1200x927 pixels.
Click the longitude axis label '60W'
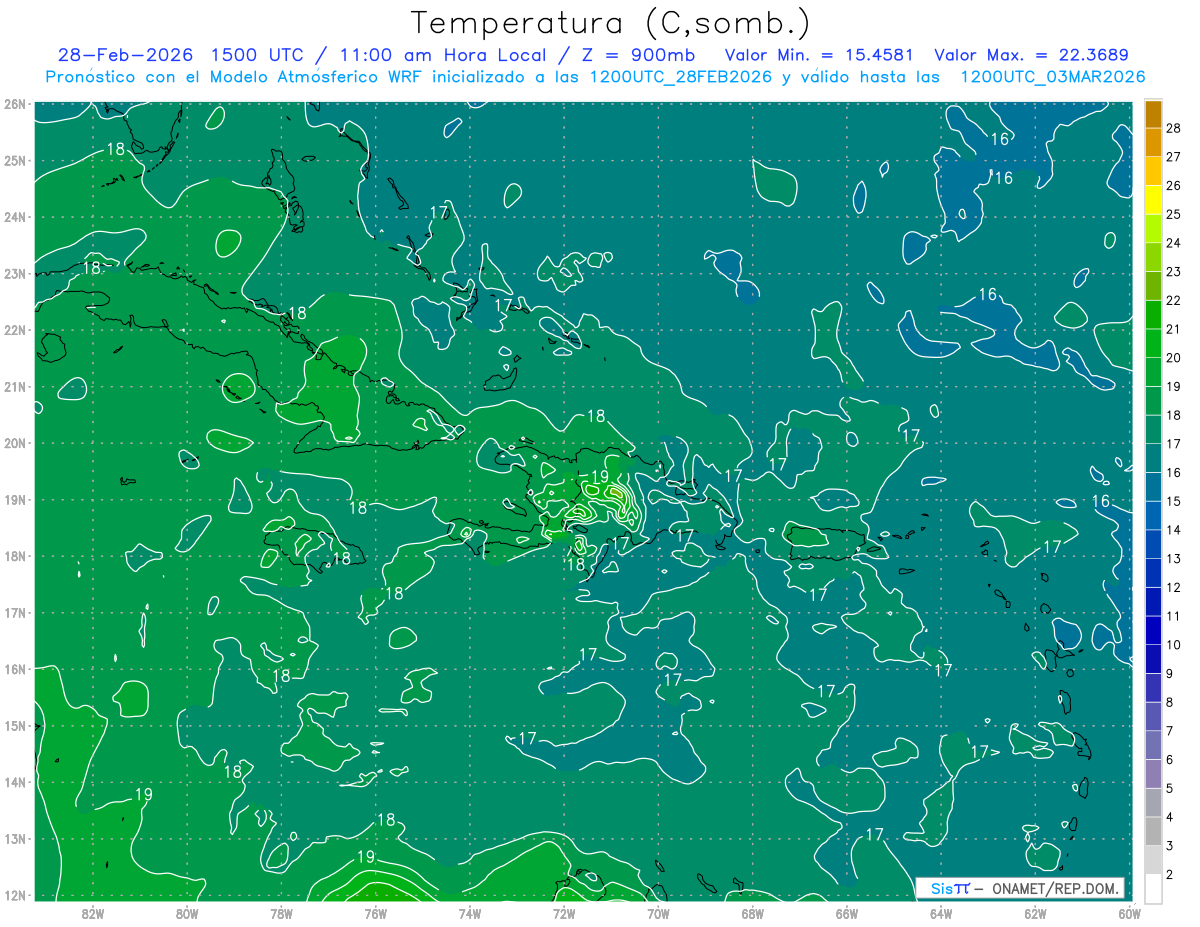(1130, 912)
